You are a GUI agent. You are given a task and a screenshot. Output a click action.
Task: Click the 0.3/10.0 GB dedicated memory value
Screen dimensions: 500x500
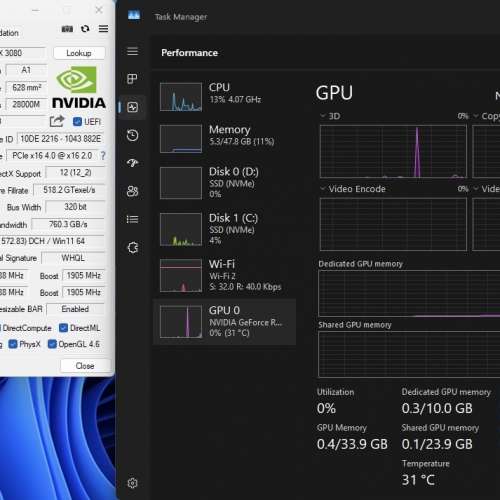click(437, 408)
